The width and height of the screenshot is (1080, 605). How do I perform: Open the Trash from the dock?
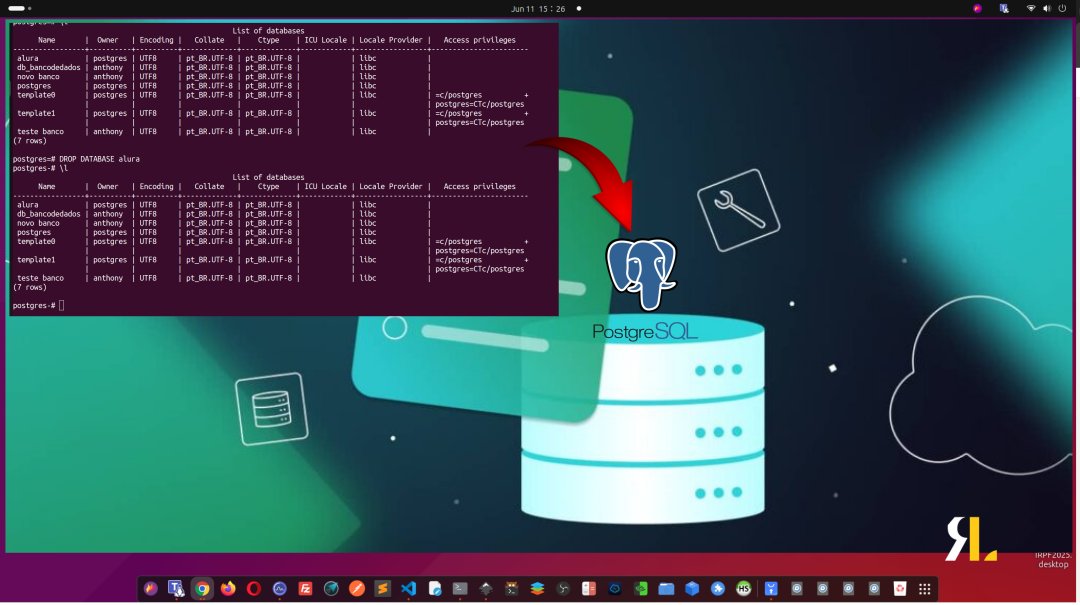900,589
